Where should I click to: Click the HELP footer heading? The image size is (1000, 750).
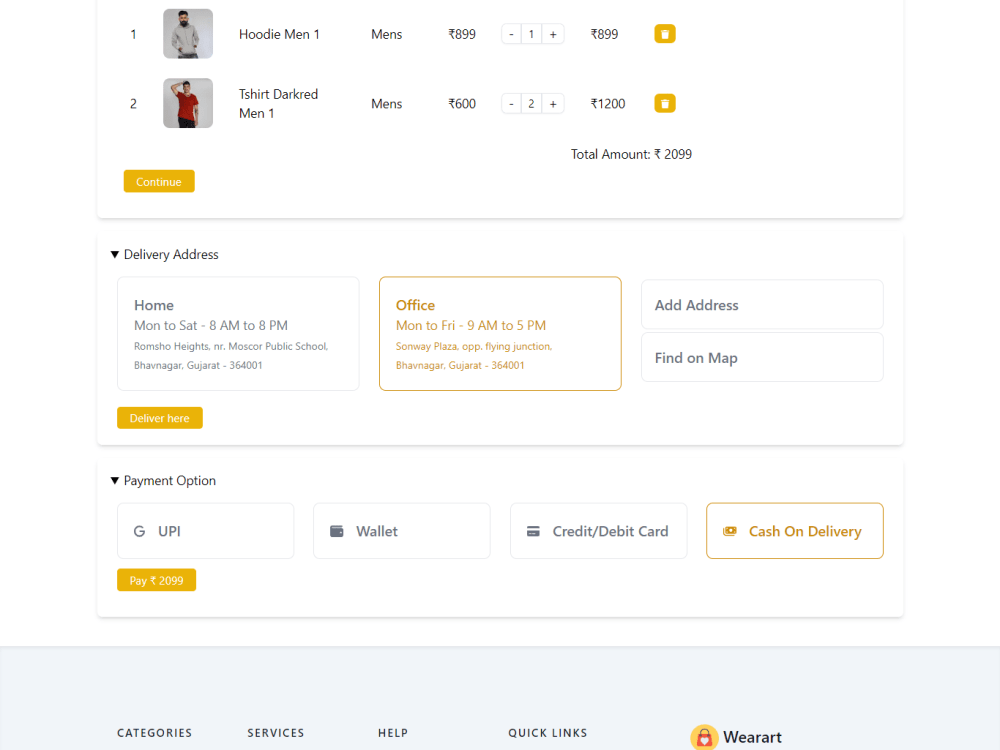pyautogui.click(x=393, y=733)
